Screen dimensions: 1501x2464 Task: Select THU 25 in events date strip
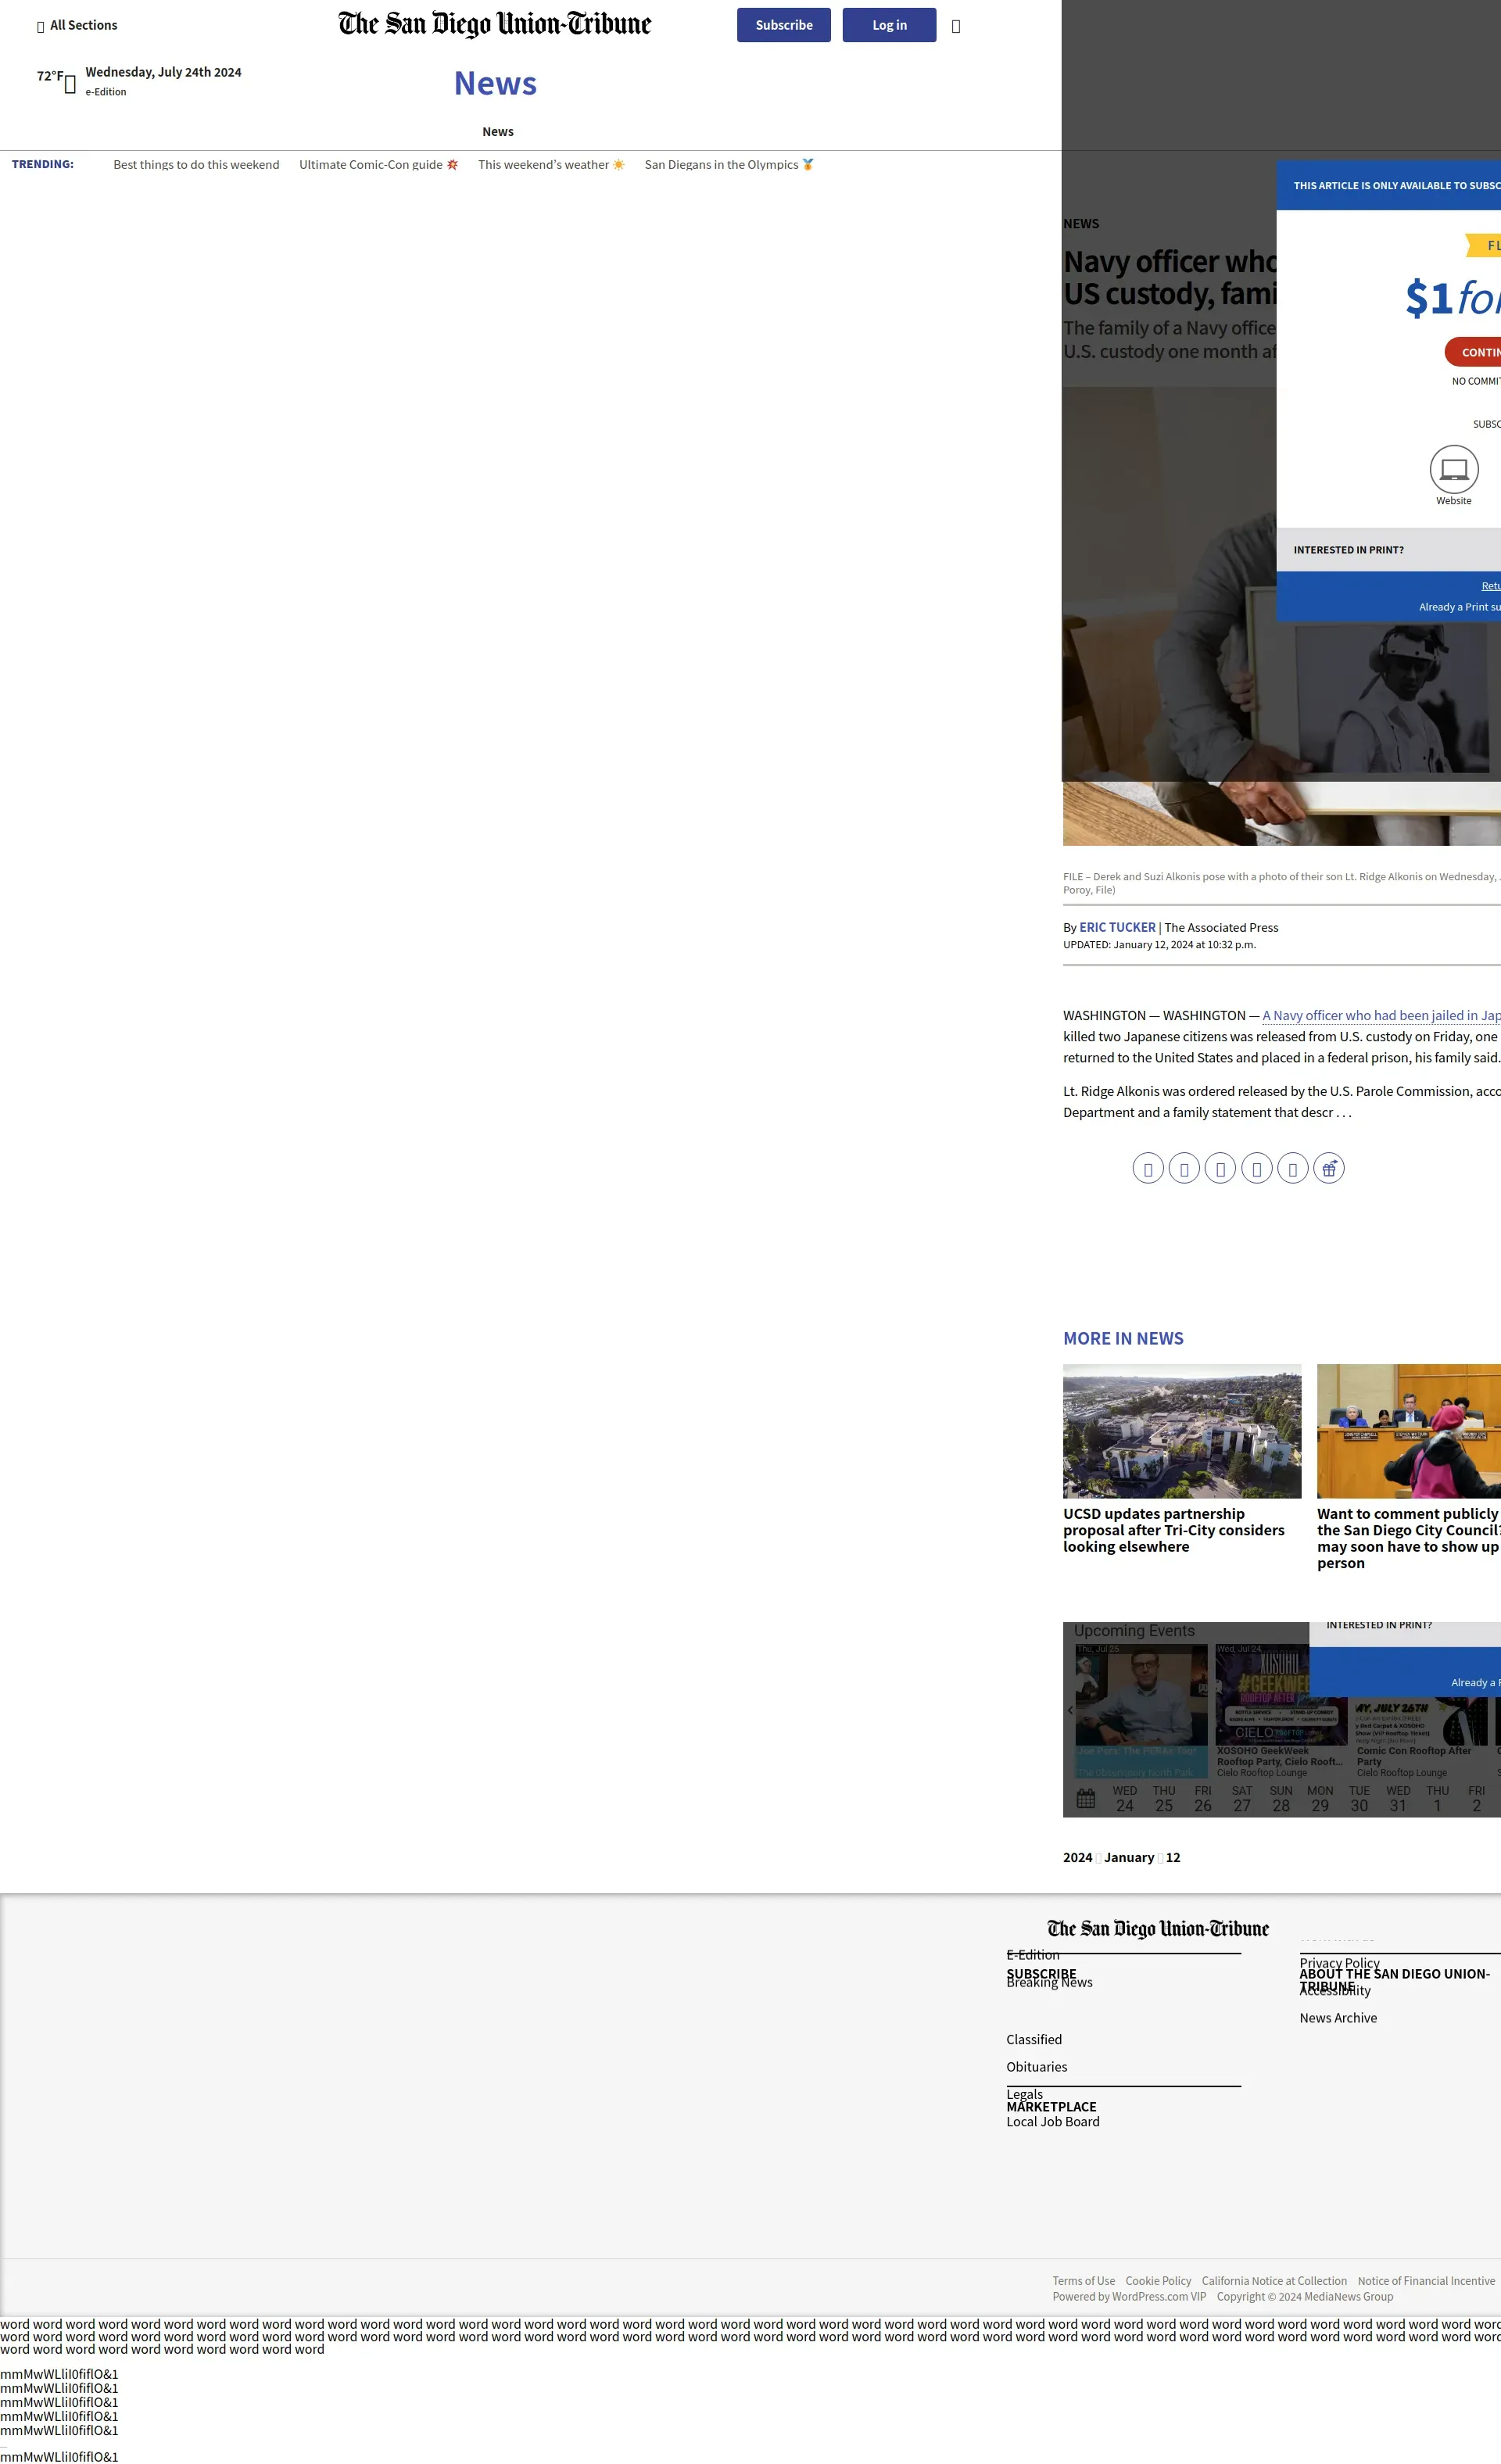pyautogui.click(x=1163, y=1798)
